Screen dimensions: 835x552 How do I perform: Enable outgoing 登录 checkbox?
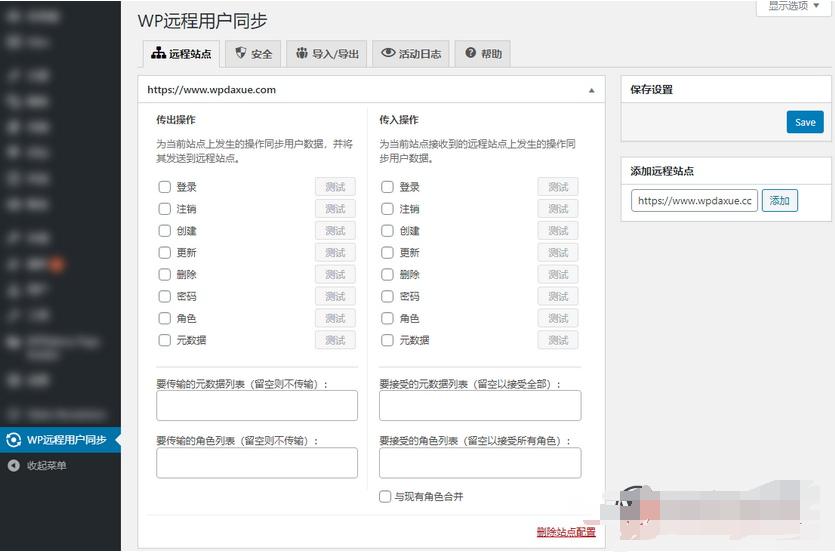tap(165, 187)
